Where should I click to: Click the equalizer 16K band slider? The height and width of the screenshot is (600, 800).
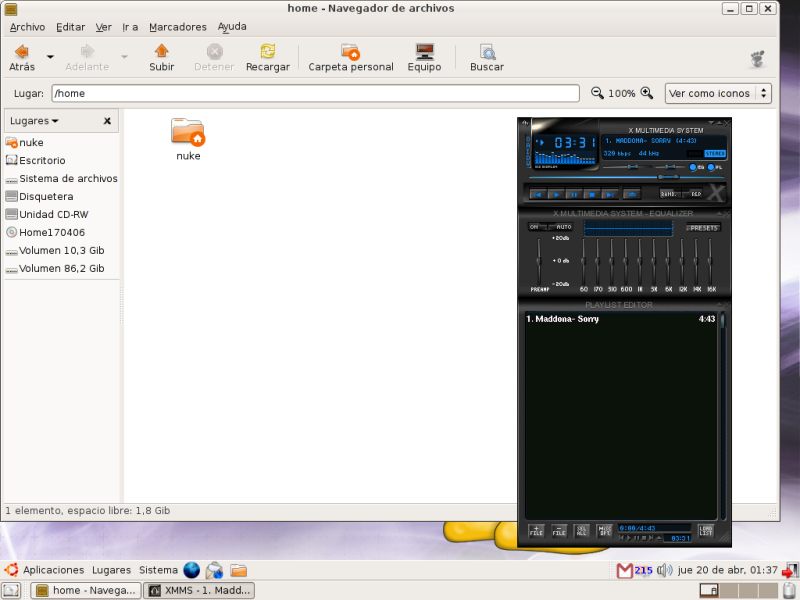click(710, 261)
